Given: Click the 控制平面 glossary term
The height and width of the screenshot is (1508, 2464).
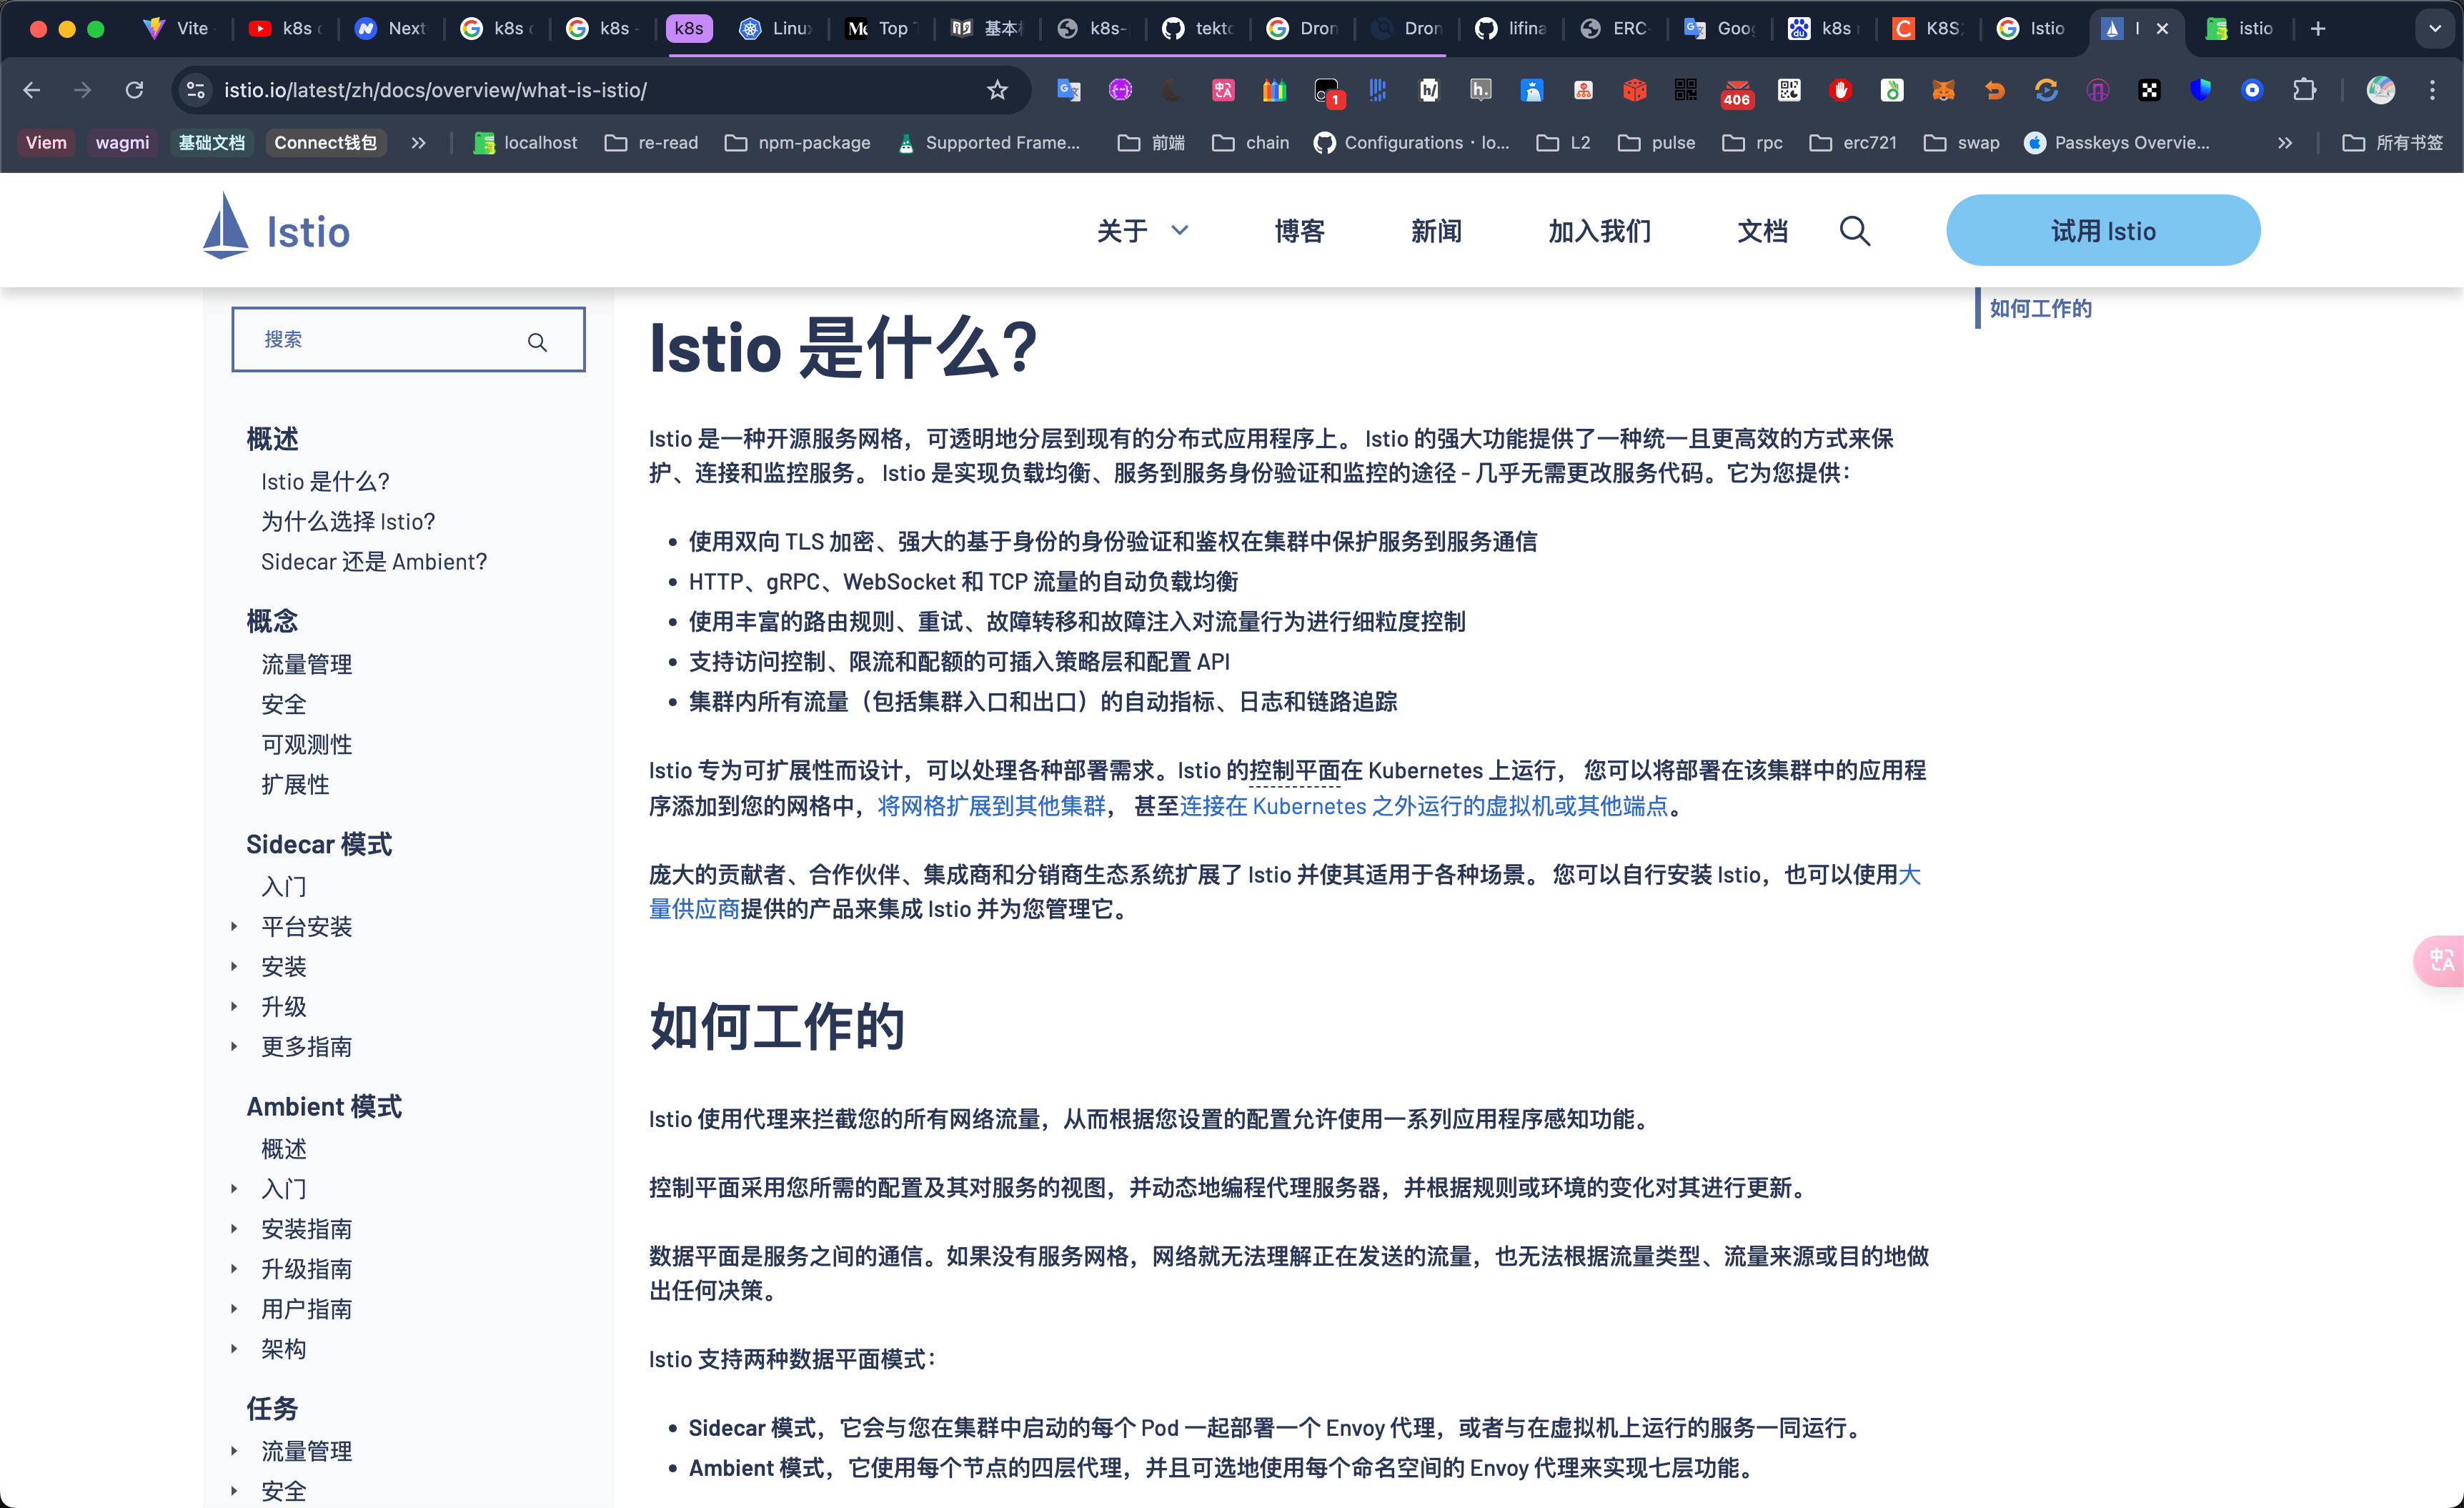Looking at the screenshot, I should 1294,770.
